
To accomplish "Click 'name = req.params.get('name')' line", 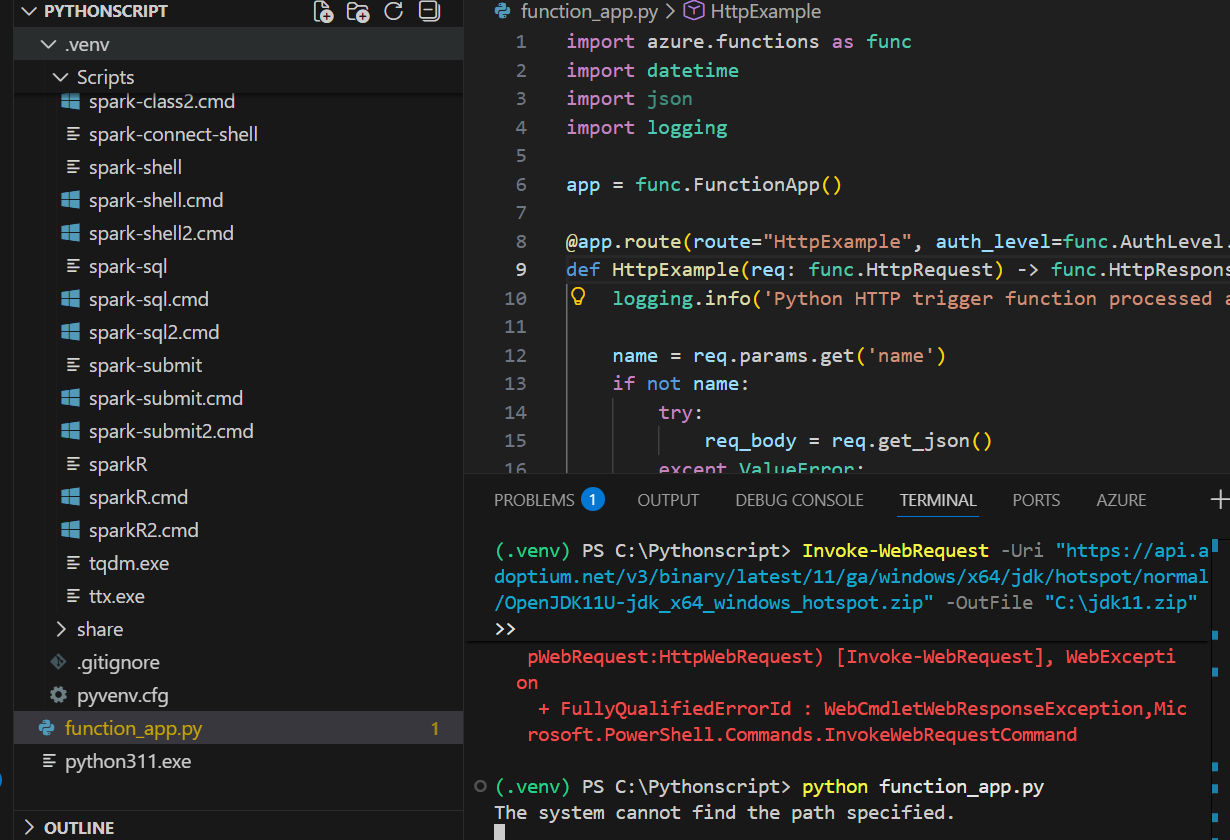I will [779, 355].
